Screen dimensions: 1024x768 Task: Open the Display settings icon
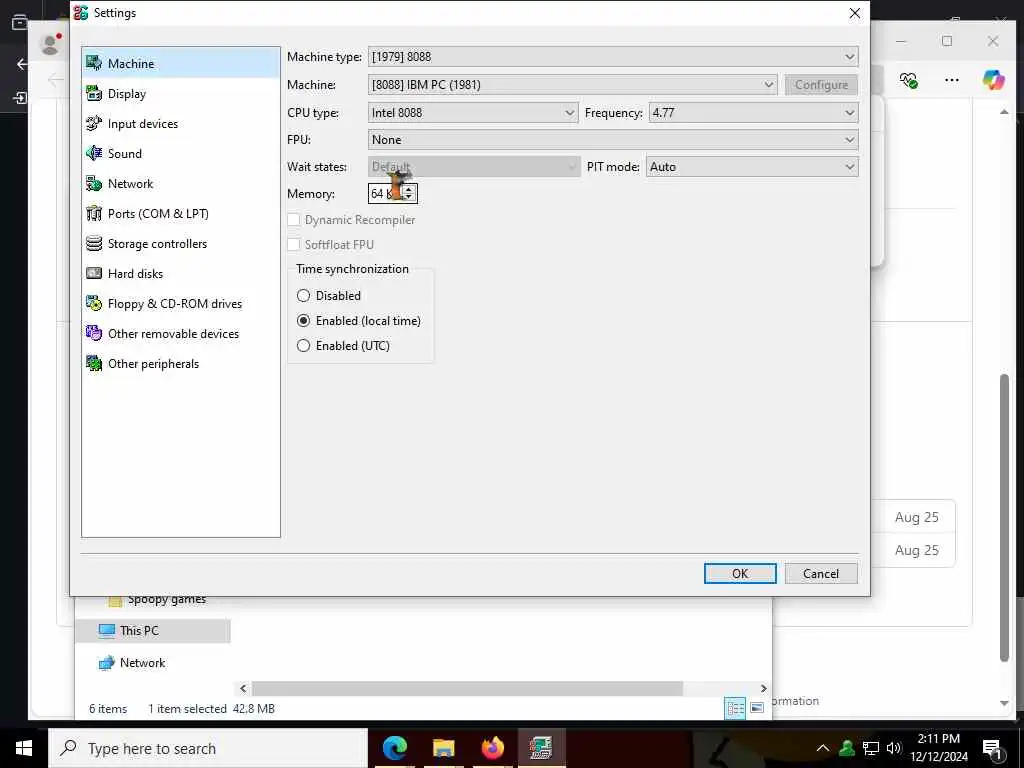[x=94, y=93]
